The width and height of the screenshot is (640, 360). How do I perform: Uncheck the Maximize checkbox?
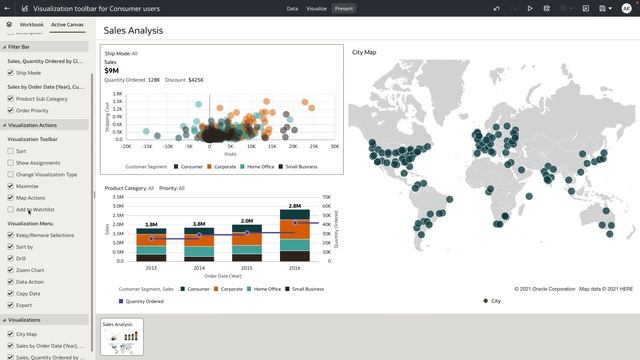coord(11,186)
